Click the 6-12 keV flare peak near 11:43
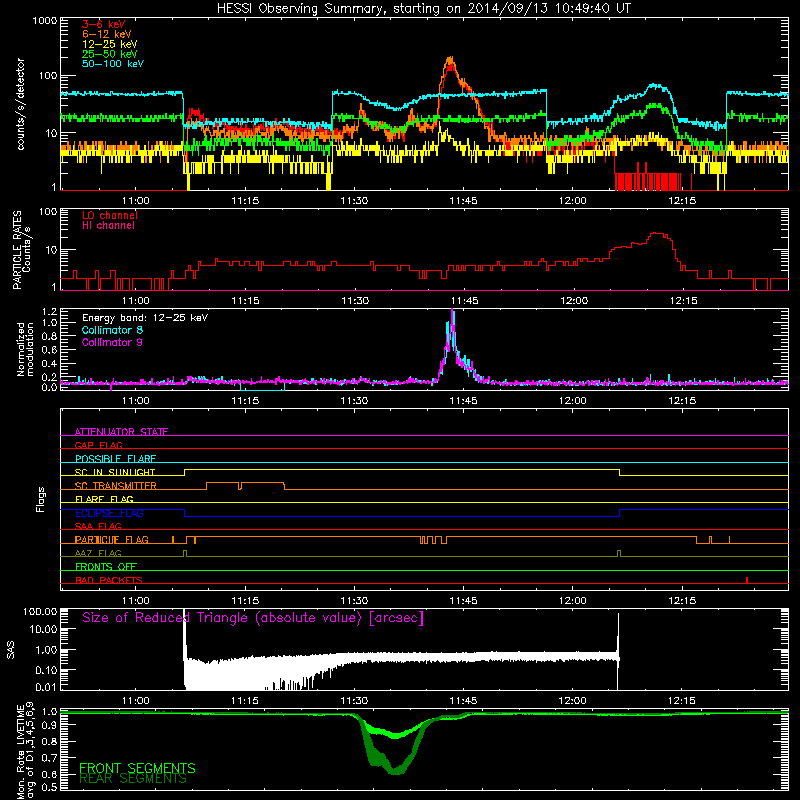This screenshot has width=800, height=800. click(450, 59)
